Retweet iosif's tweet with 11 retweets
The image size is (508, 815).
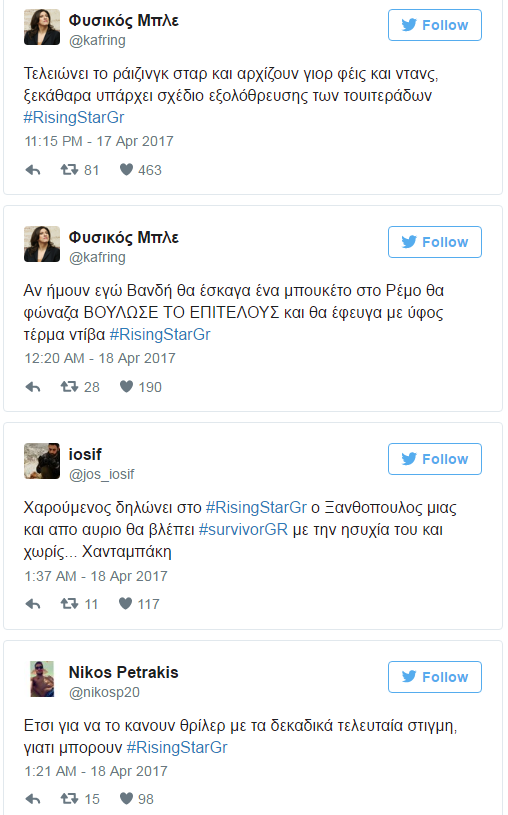(x=69, y=603)
